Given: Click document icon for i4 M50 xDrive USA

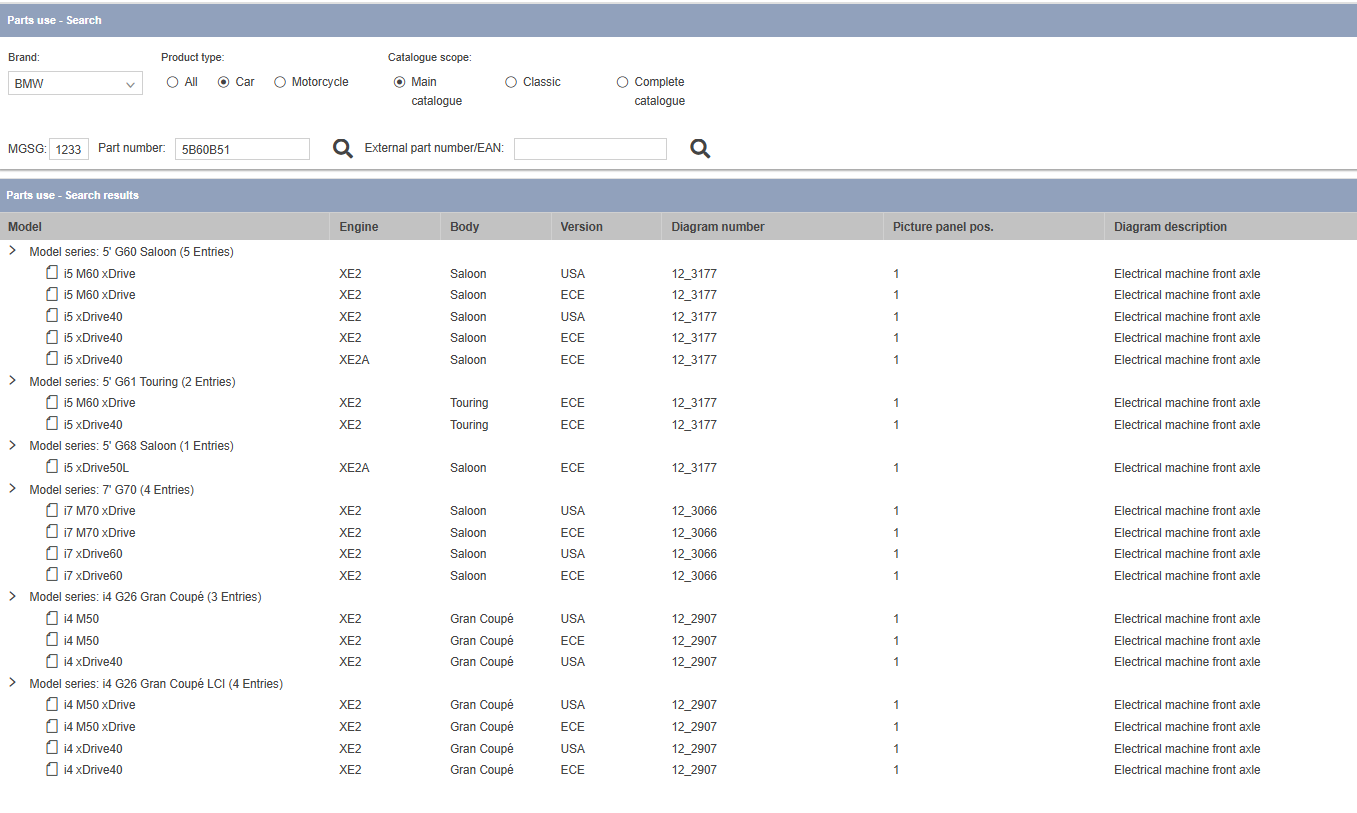Looking at the screenshot, I should 52,704.
